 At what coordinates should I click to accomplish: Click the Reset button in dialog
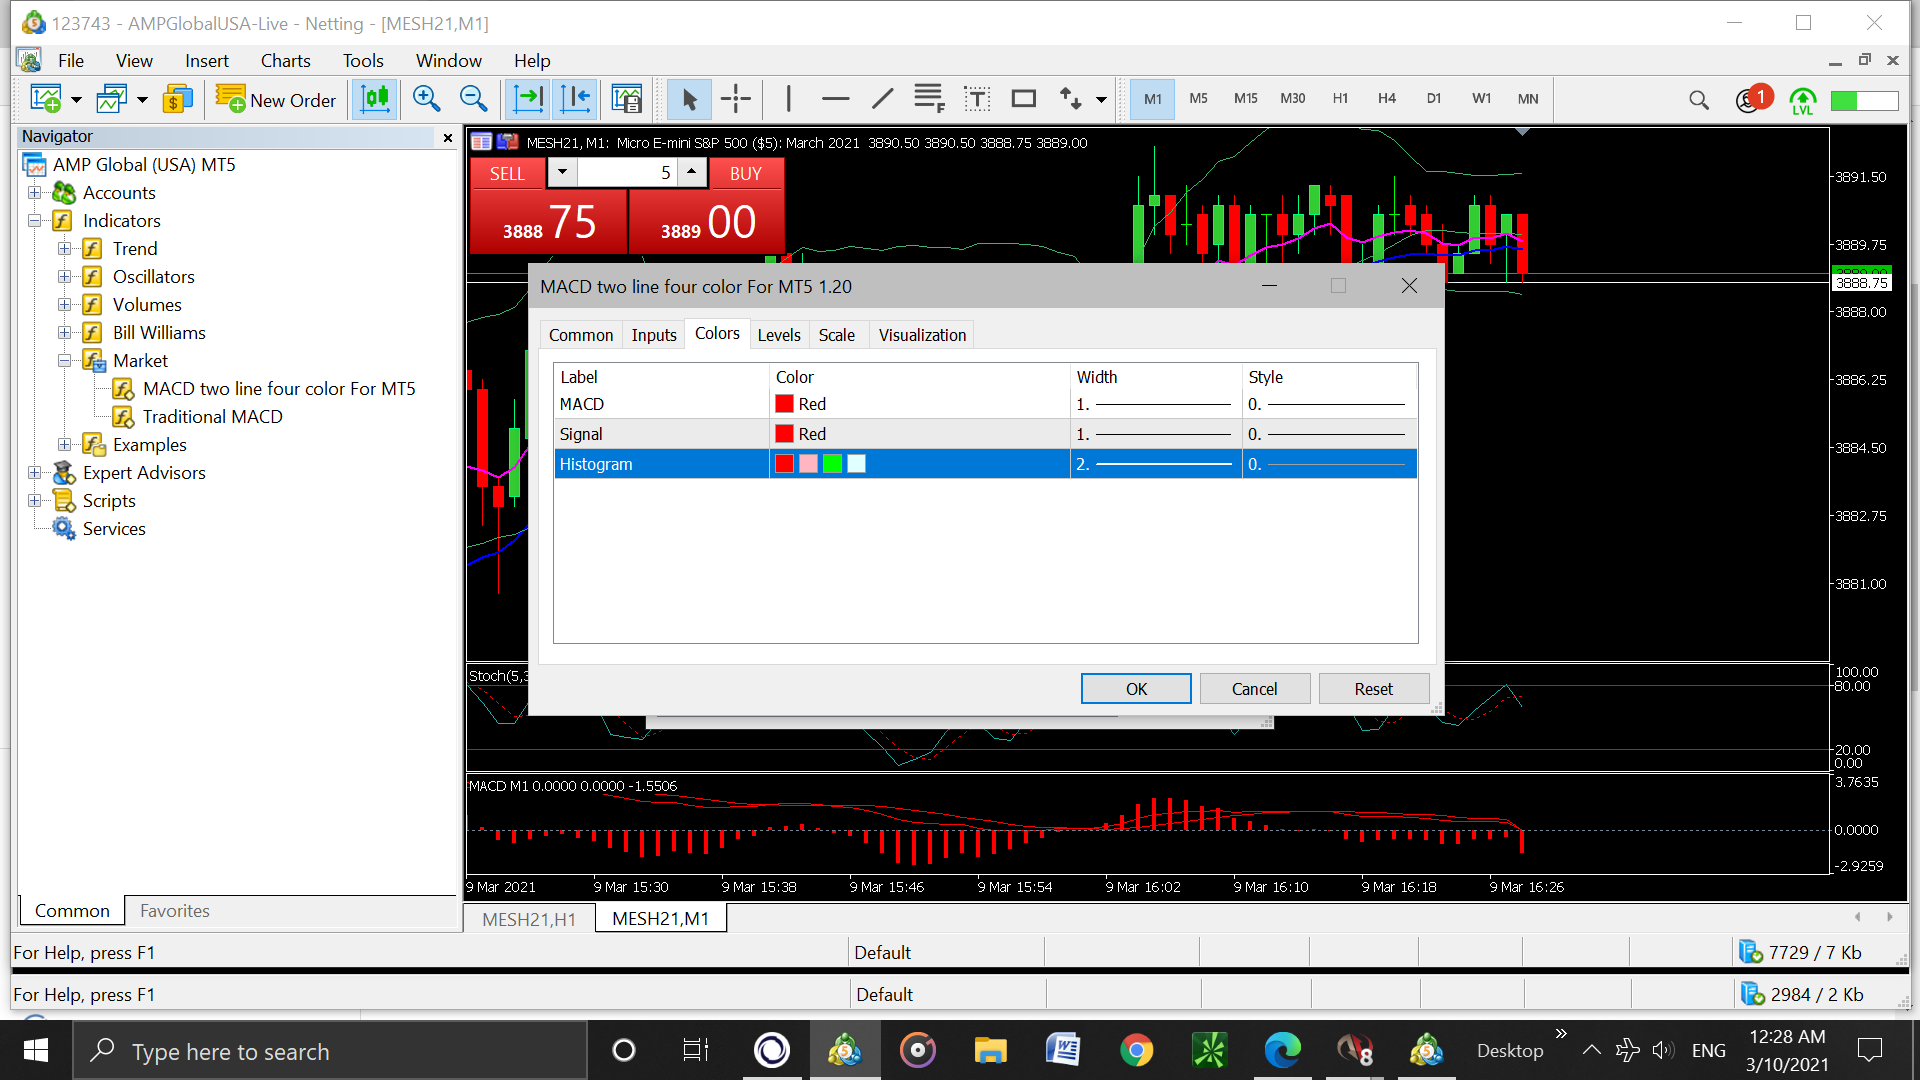click(1373, 689)
